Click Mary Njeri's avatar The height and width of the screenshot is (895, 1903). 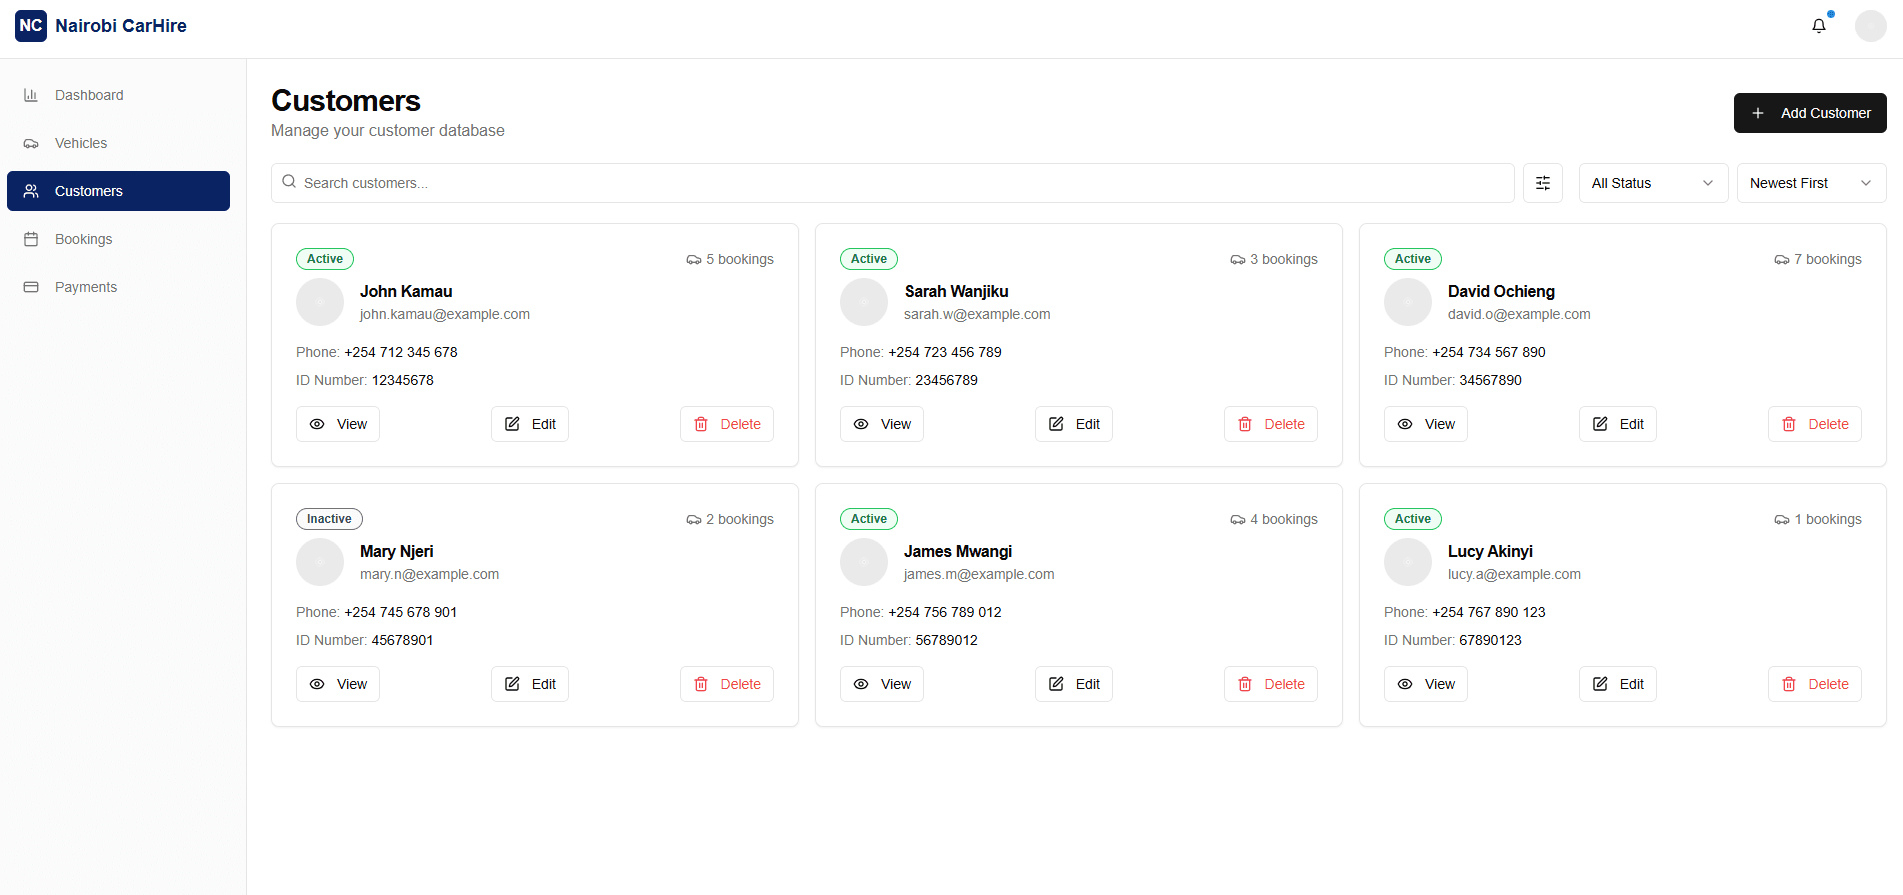320,562
